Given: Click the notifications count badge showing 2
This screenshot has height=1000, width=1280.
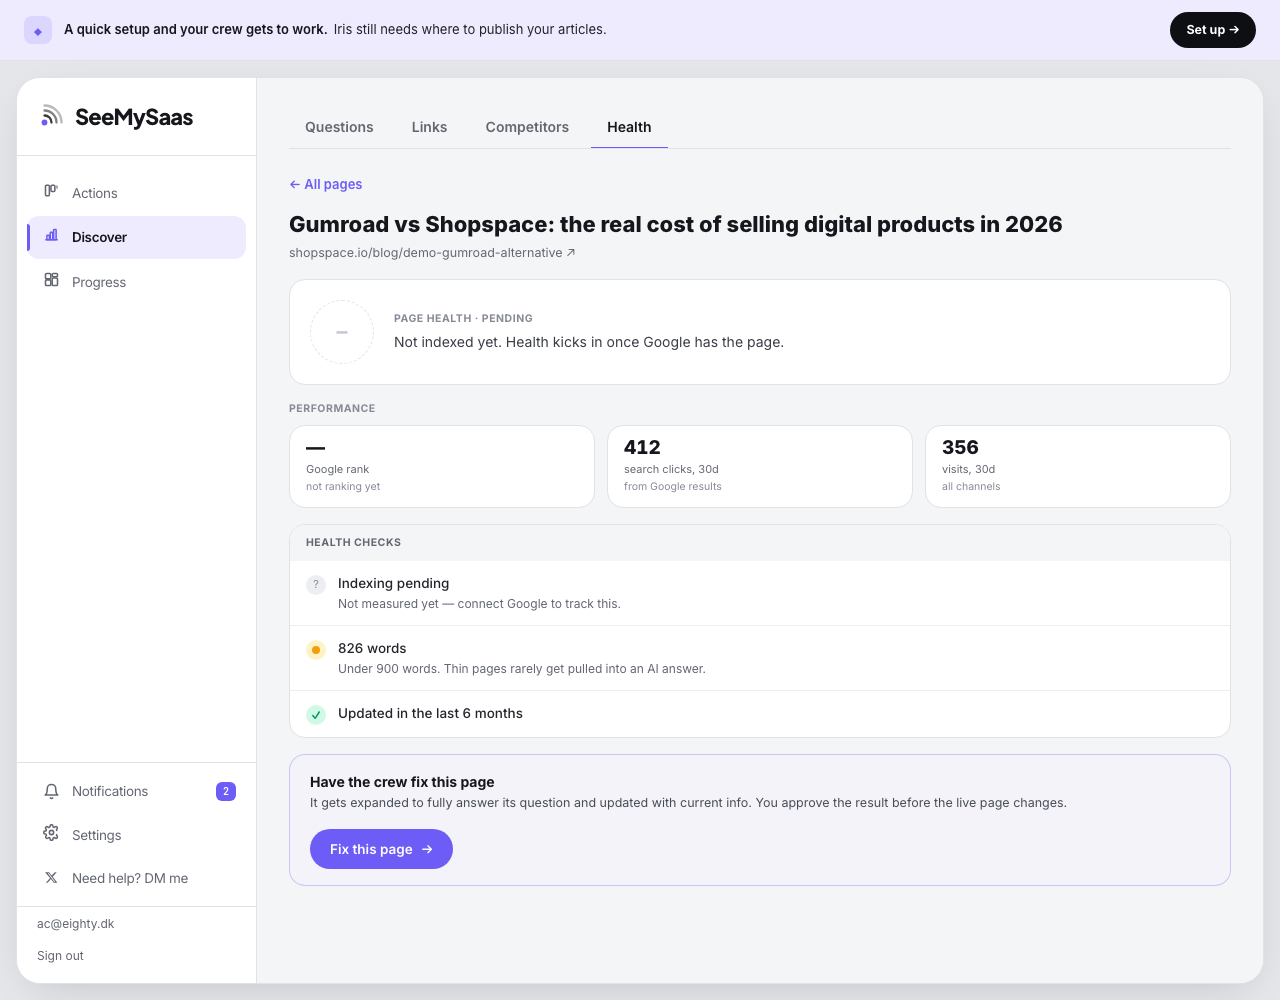Looking at the screenshot, I should click(x=226, y=791).
